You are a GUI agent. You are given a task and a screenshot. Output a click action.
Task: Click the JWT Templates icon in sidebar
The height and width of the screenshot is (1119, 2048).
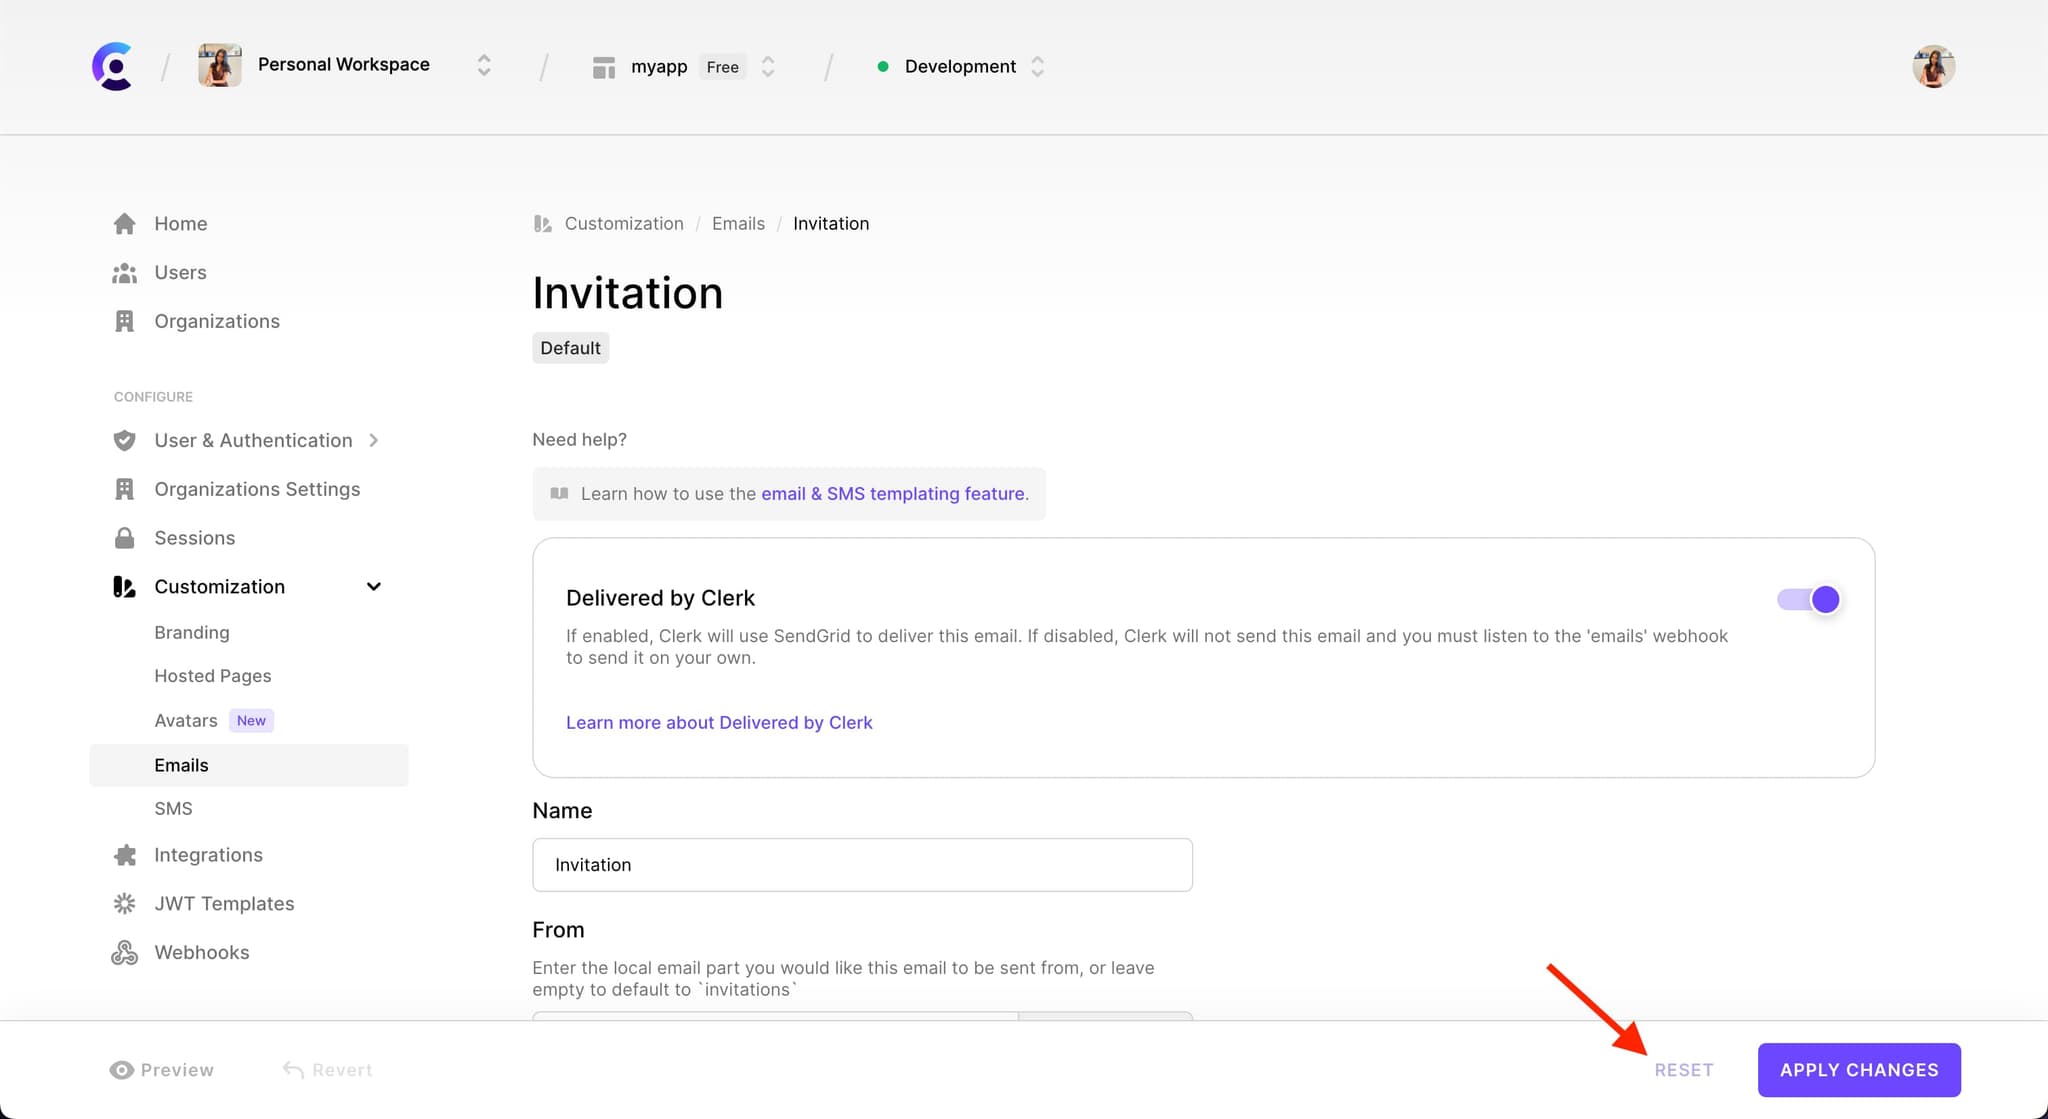tap(127, 903)
